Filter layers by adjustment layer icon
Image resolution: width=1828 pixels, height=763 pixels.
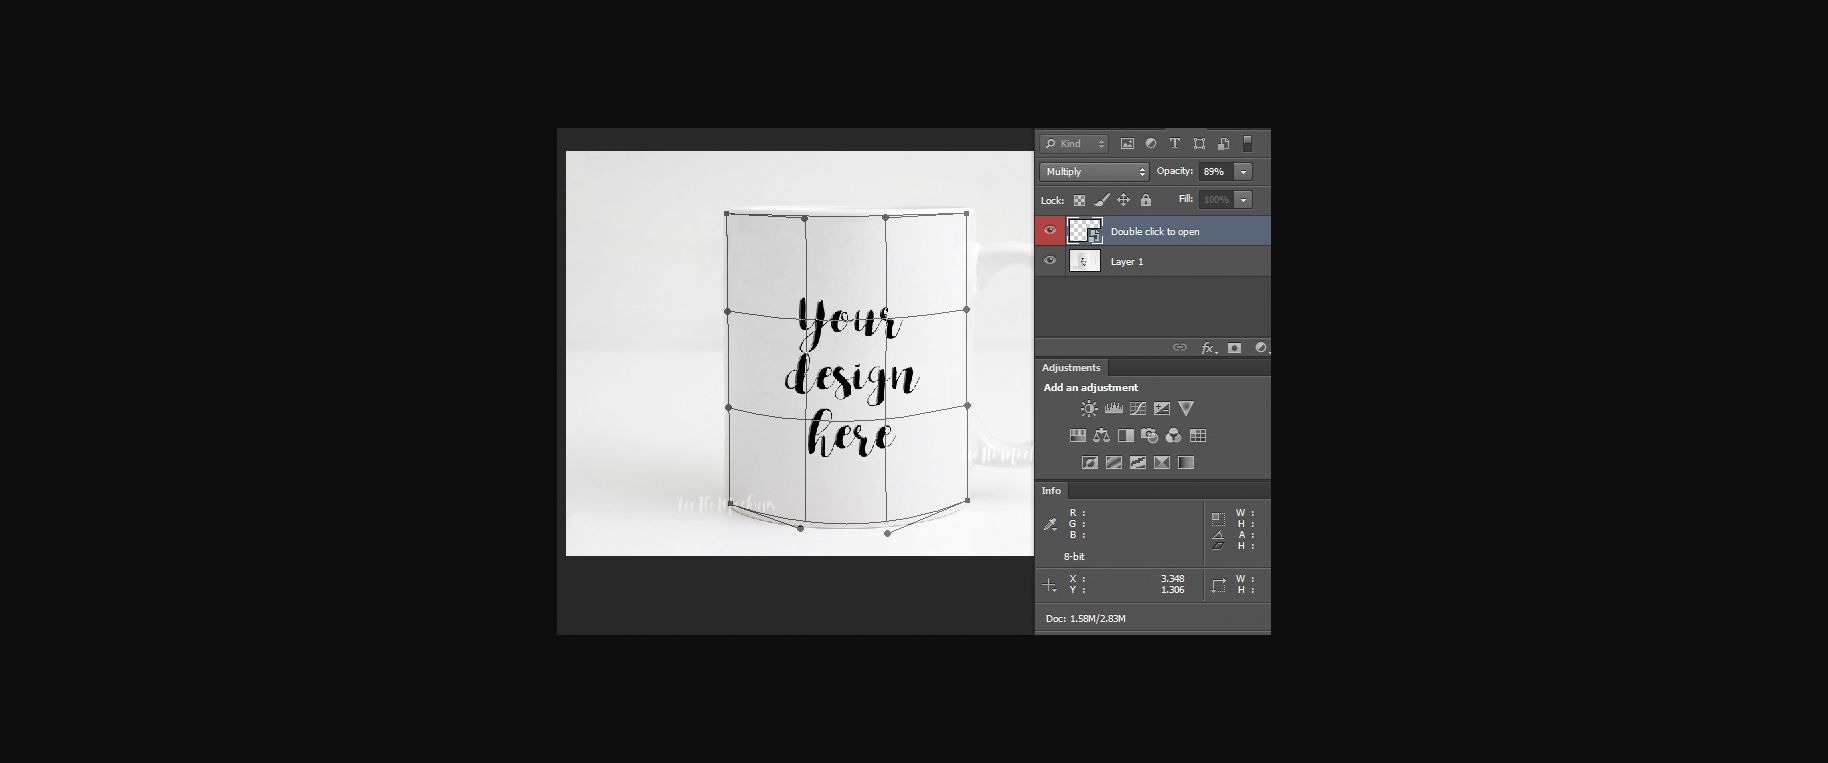click(x=1151, y=144)
